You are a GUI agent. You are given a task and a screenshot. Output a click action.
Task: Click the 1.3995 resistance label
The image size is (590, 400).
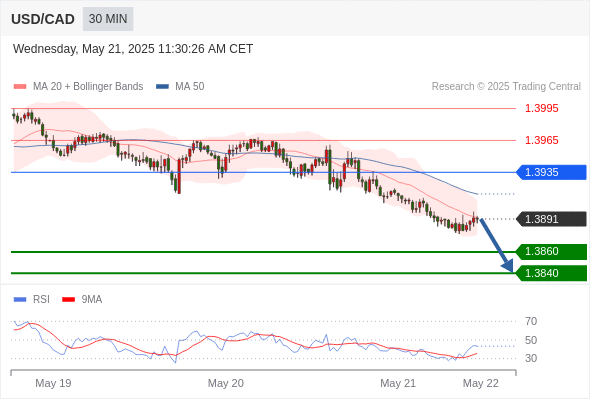click(541, 108)
